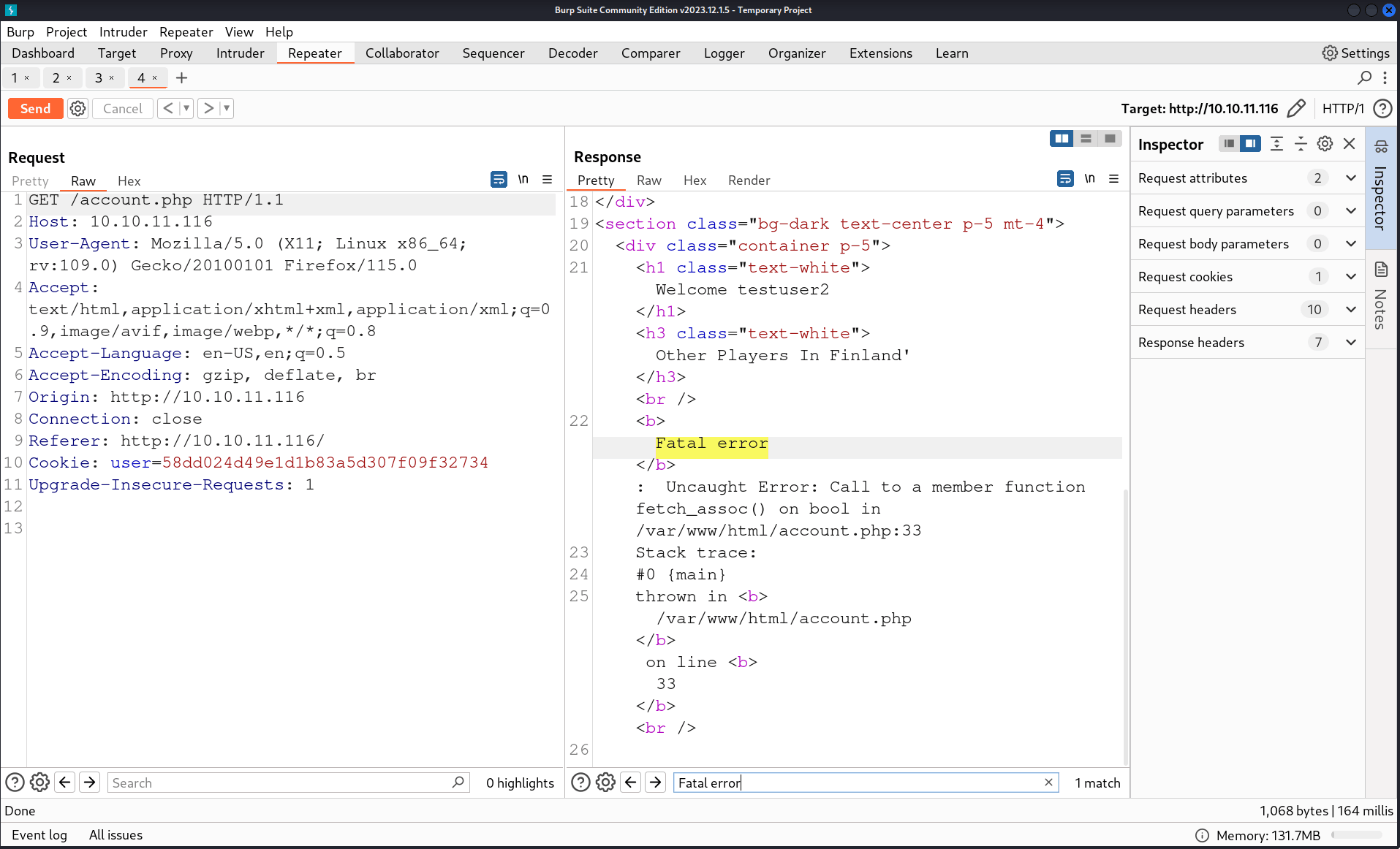Screen dimensions: 1400x849
Task: Clear the response search field
Action: click(1049, 783)
